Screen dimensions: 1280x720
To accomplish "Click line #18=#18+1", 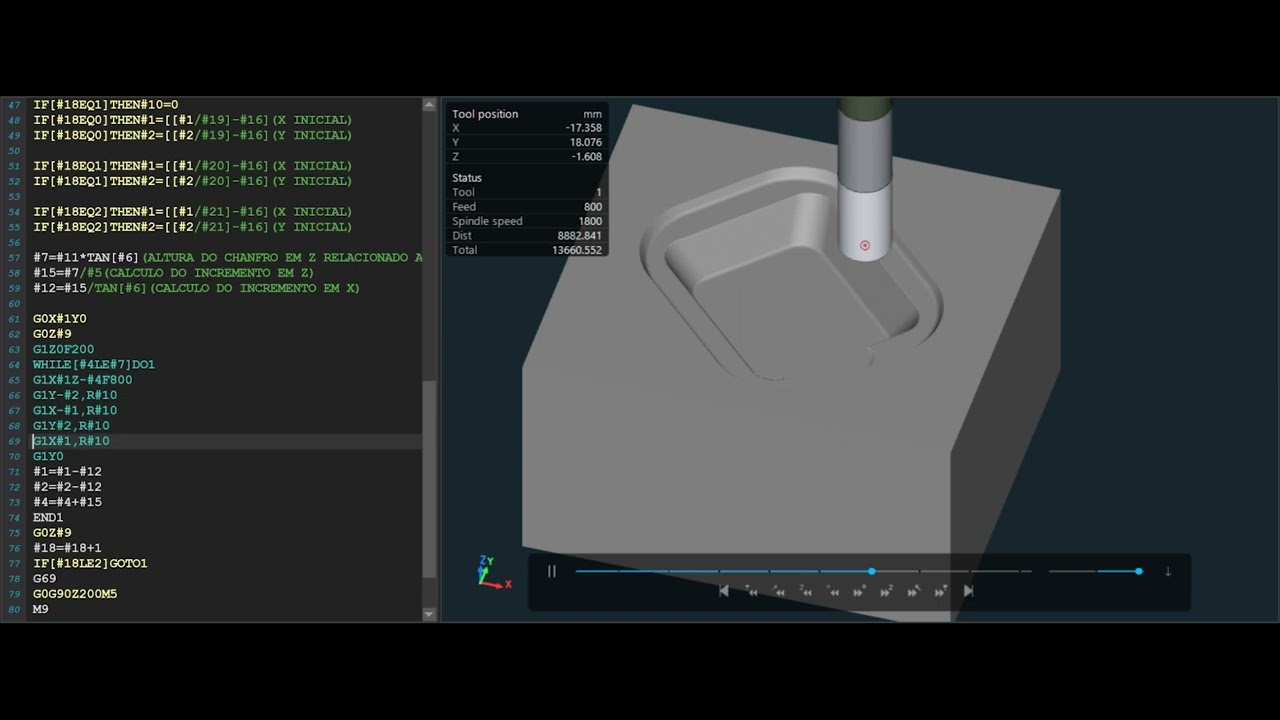I will click(x=67, y=548).
